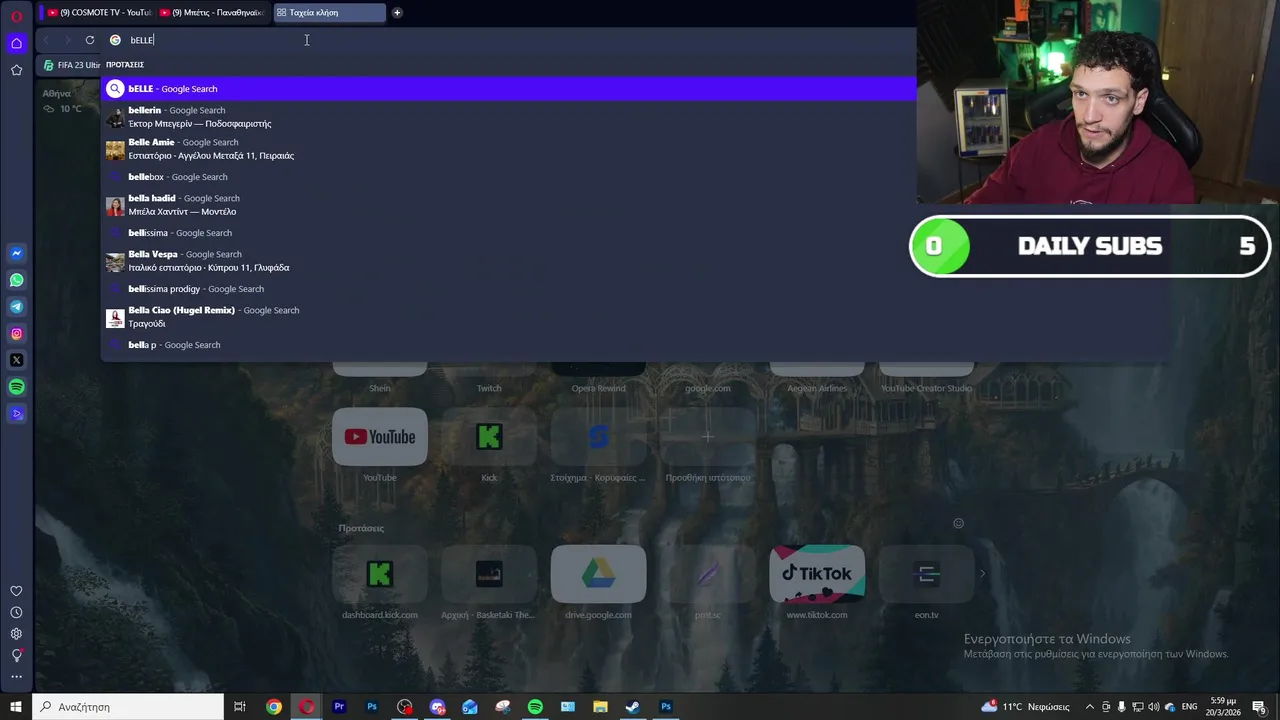Open the bookmarks star in the sidebar
This screenshot has height=720, width=1280.
tap(16, 70)
